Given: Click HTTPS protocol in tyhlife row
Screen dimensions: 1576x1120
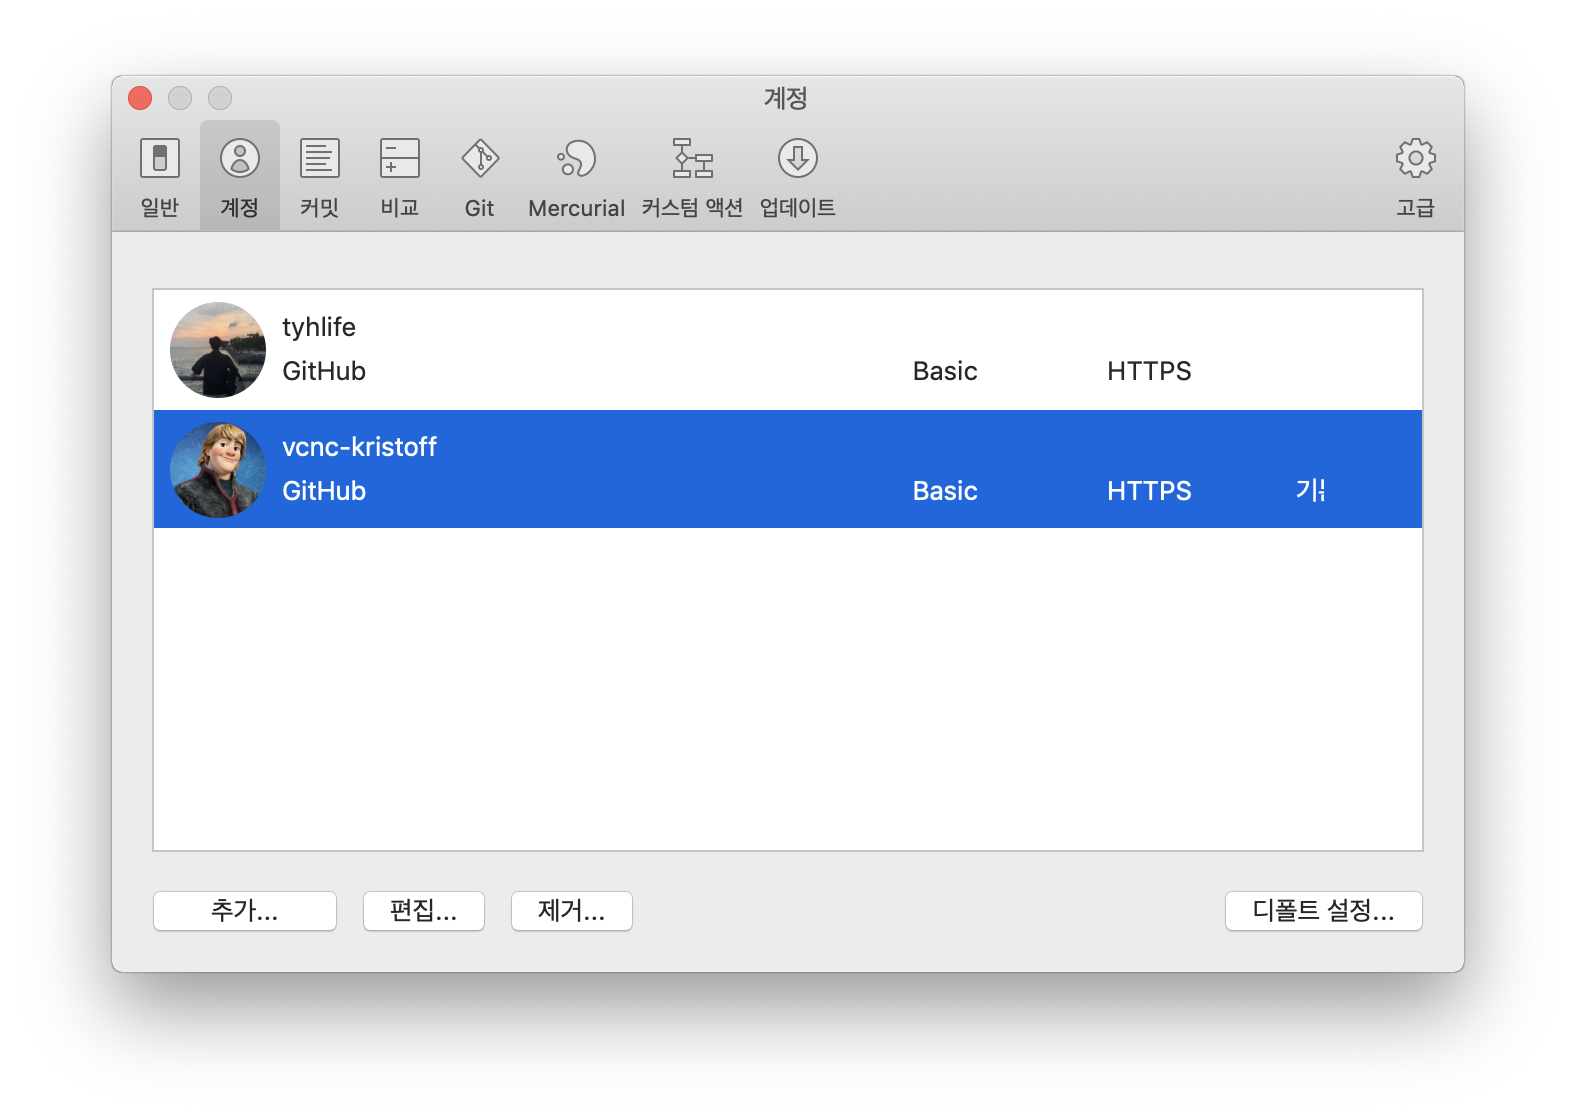Looking at the screenshot, I should (1149, 371).
